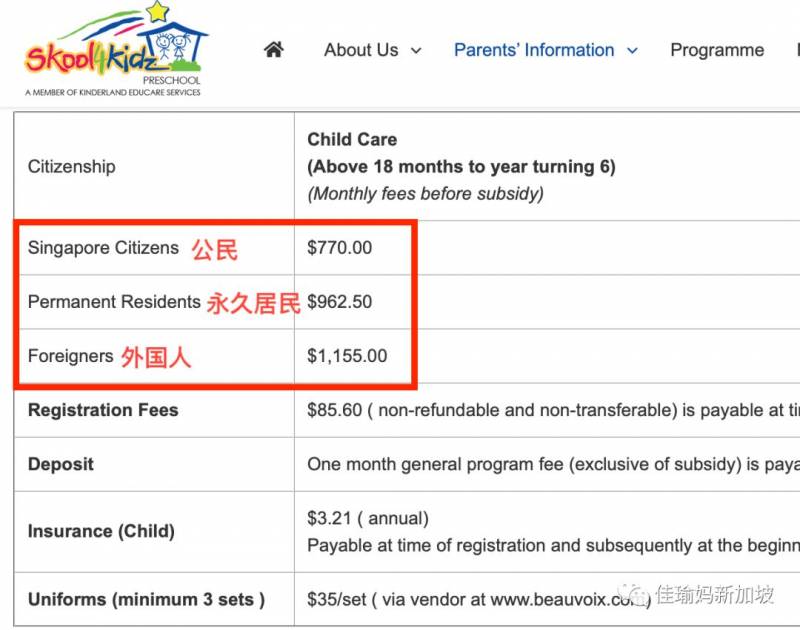Click the $770.00 fee cell

pos(339,248)
